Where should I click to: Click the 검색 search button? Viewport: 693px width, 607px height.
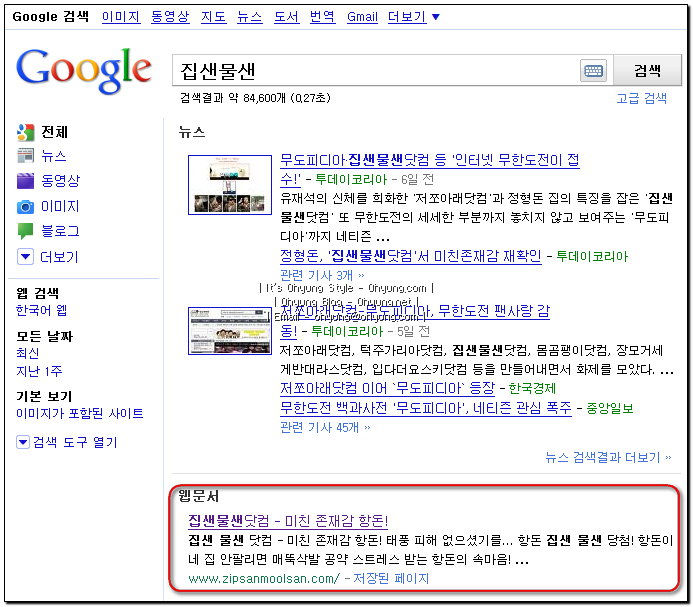[x=647, y=70]
